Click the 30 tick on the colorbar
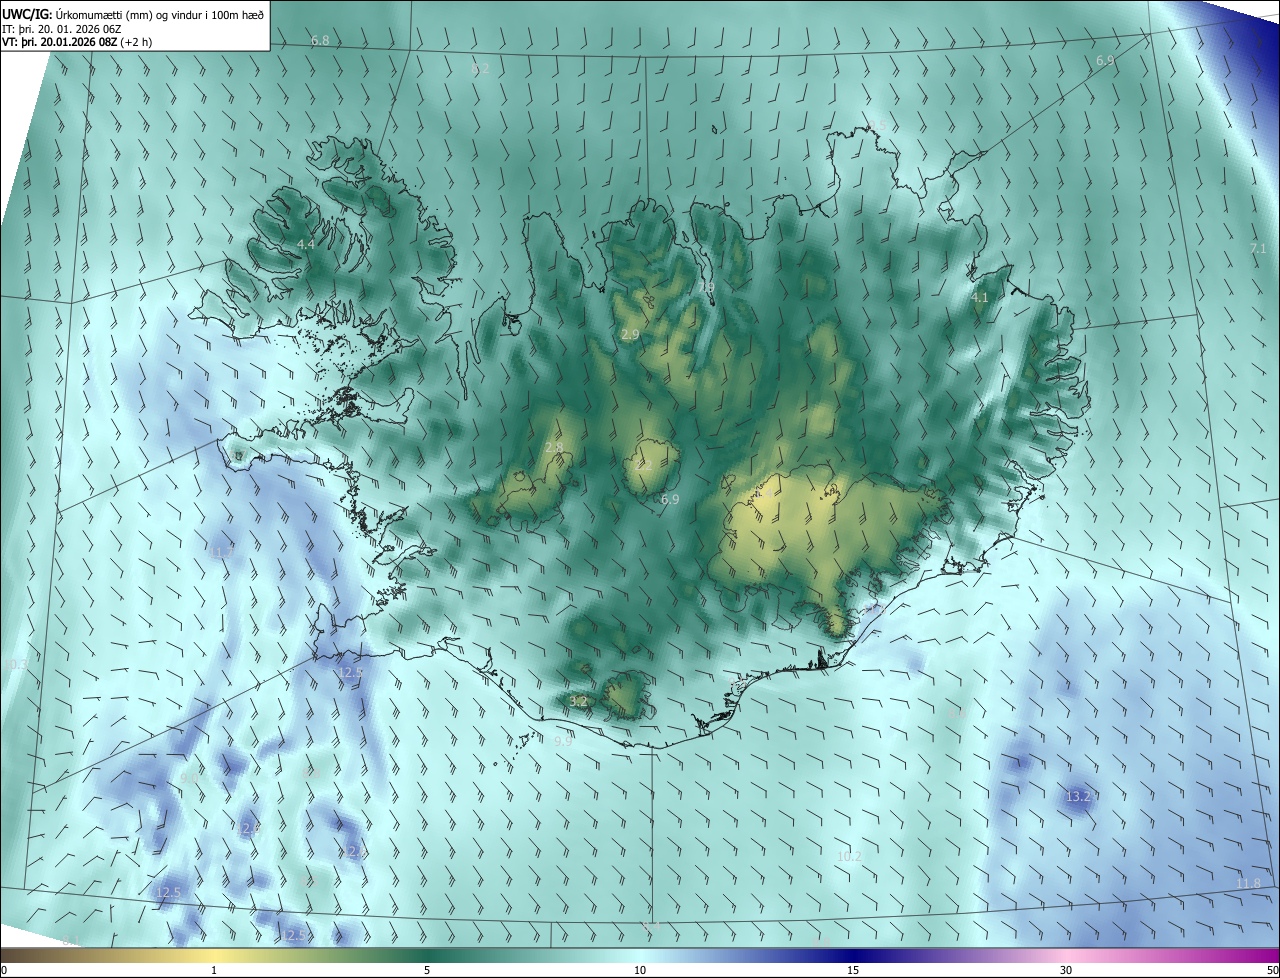This screenshot has height=978, width=1280. (1066, 970)
